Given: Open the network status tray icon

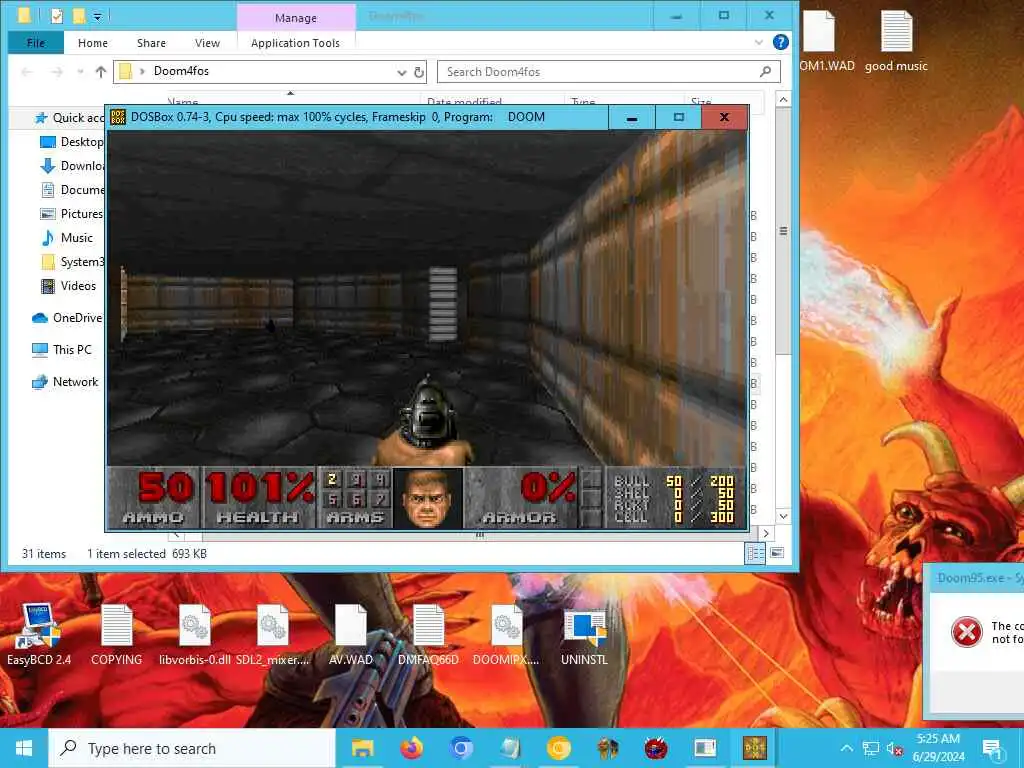Looking at the screenshot, I should 871,748.
